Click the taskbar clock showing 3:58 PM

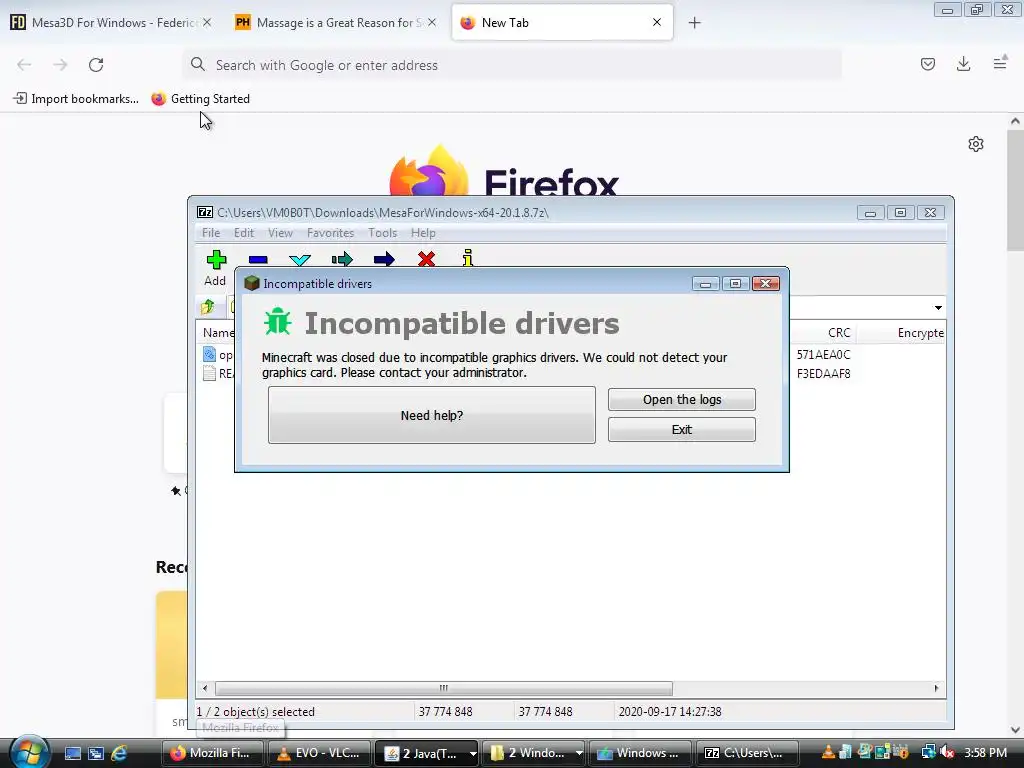(985, 753)
